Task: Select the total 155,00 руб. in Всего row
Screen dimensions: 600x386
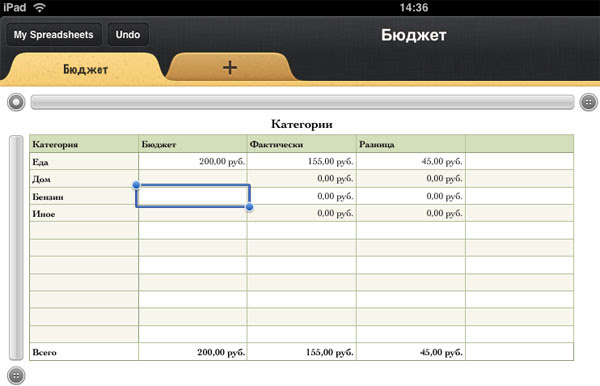Action: tap(302, 352)
